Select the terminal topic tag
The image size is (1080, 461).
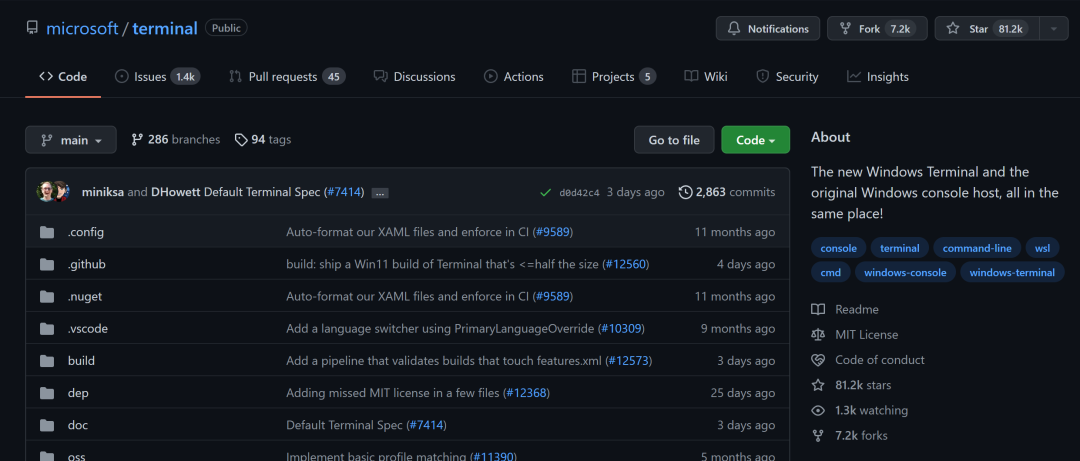click(900, 248)
